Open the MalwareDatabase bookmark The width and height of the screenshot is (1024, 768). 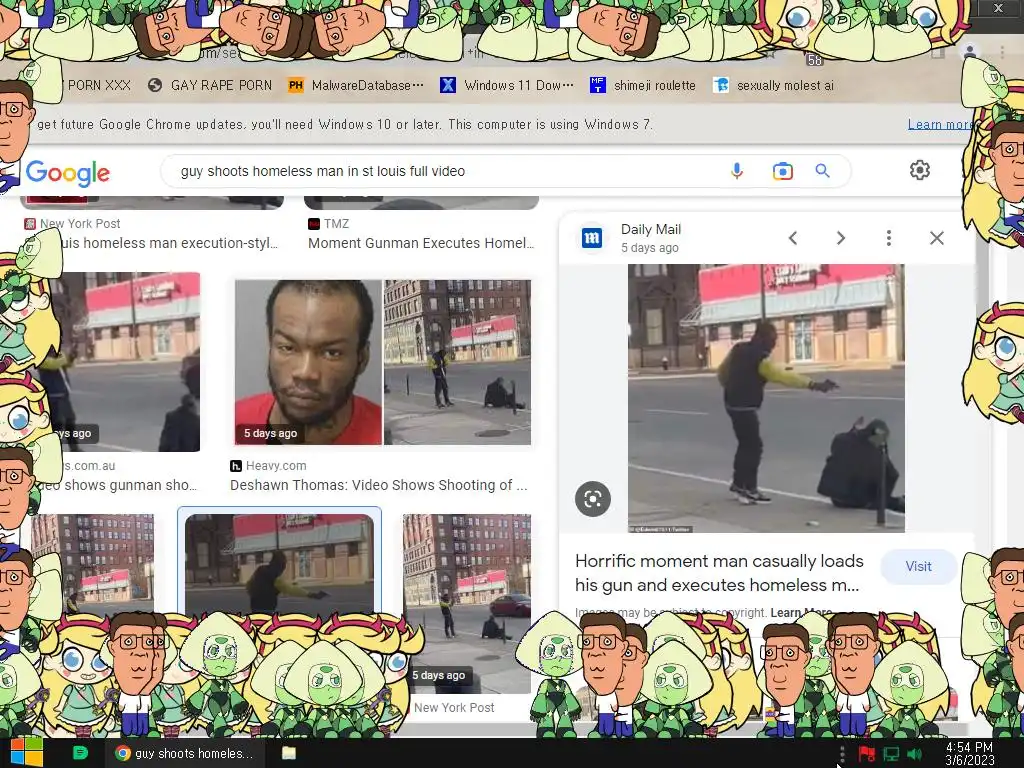[356, 85]
